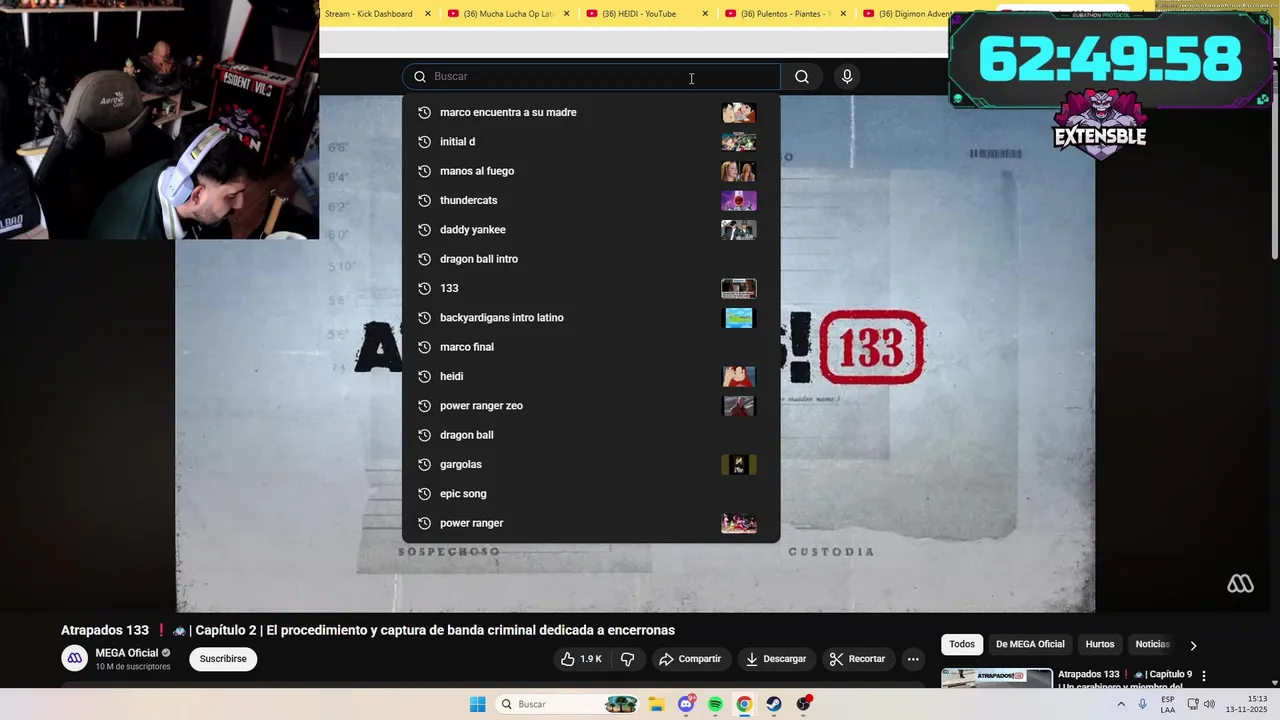The height and width of the screenshot is (720, 1280).
Task: Click history clock icon beside 'gargolas'
Action: click(x=424, y=464)
